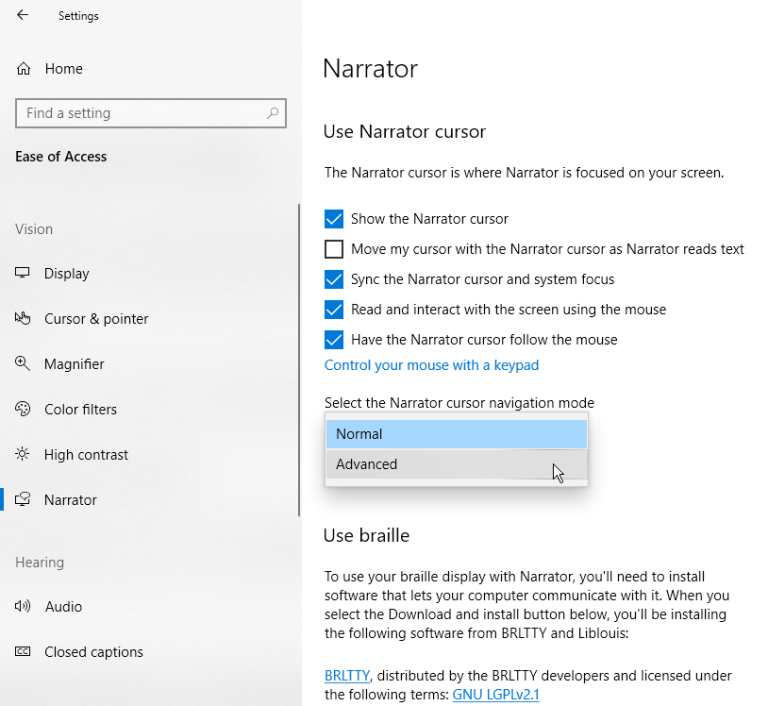Click the Home house icon
Image resolution: width=768 pixels, height=706 pixels.
(x=23, y=69)
